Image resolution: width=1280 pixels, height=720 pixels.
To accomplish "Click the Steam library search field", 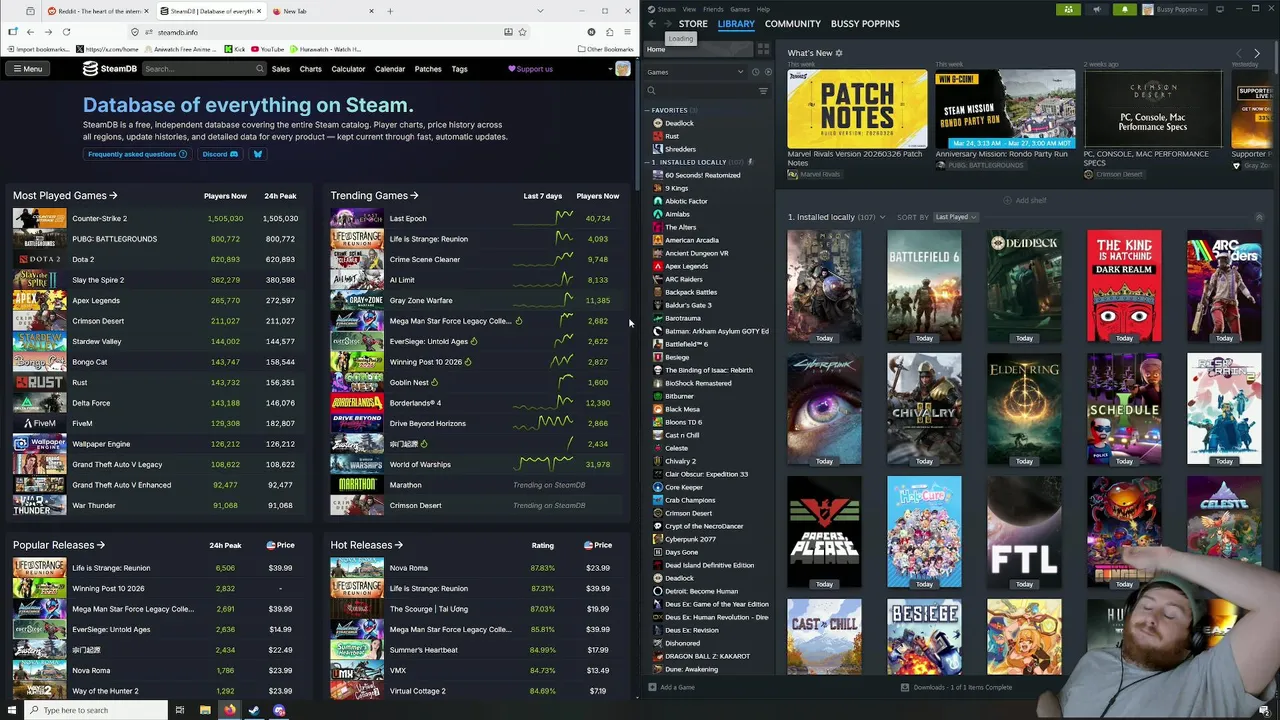I will (700, 91).
